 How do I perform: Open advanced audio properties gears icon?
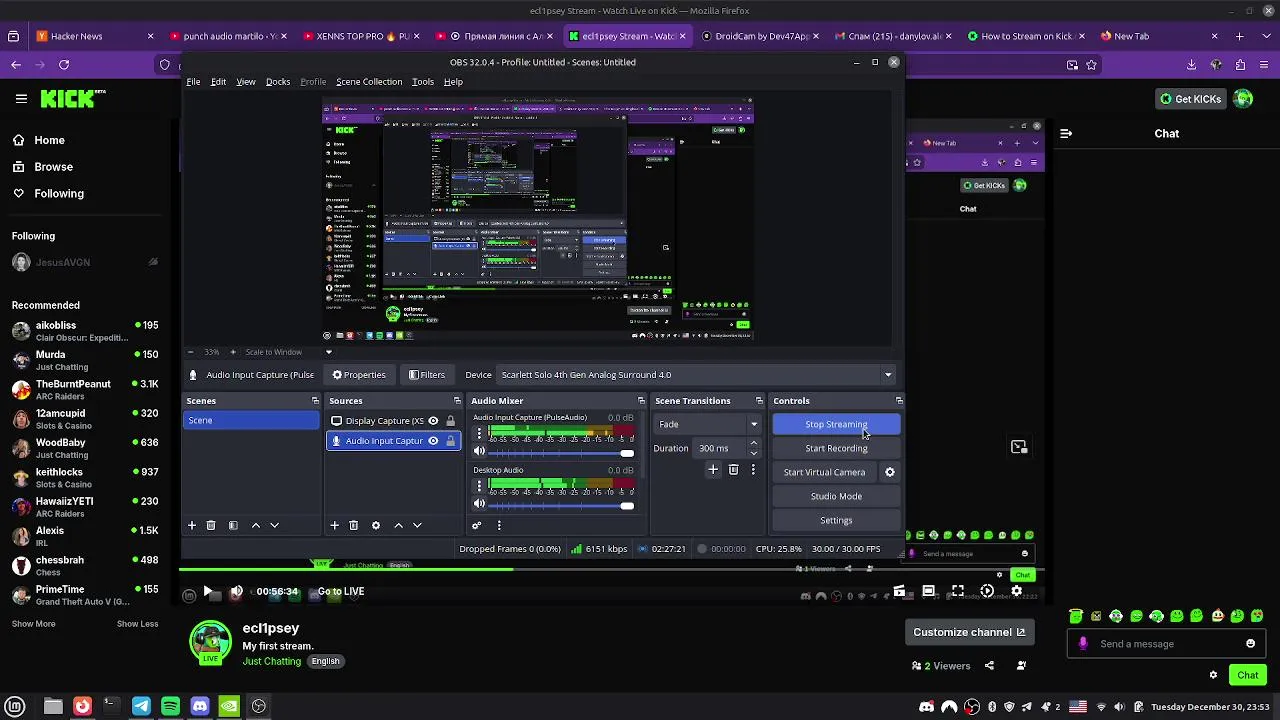point(477,525)
